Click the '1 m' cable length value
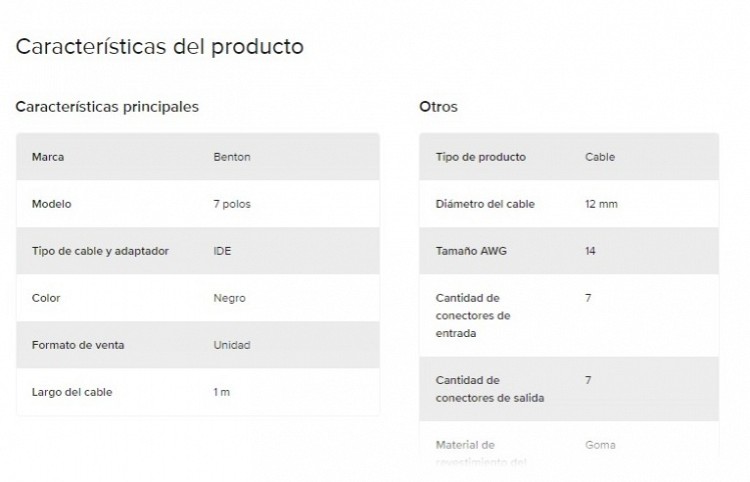 pos(221,392)
